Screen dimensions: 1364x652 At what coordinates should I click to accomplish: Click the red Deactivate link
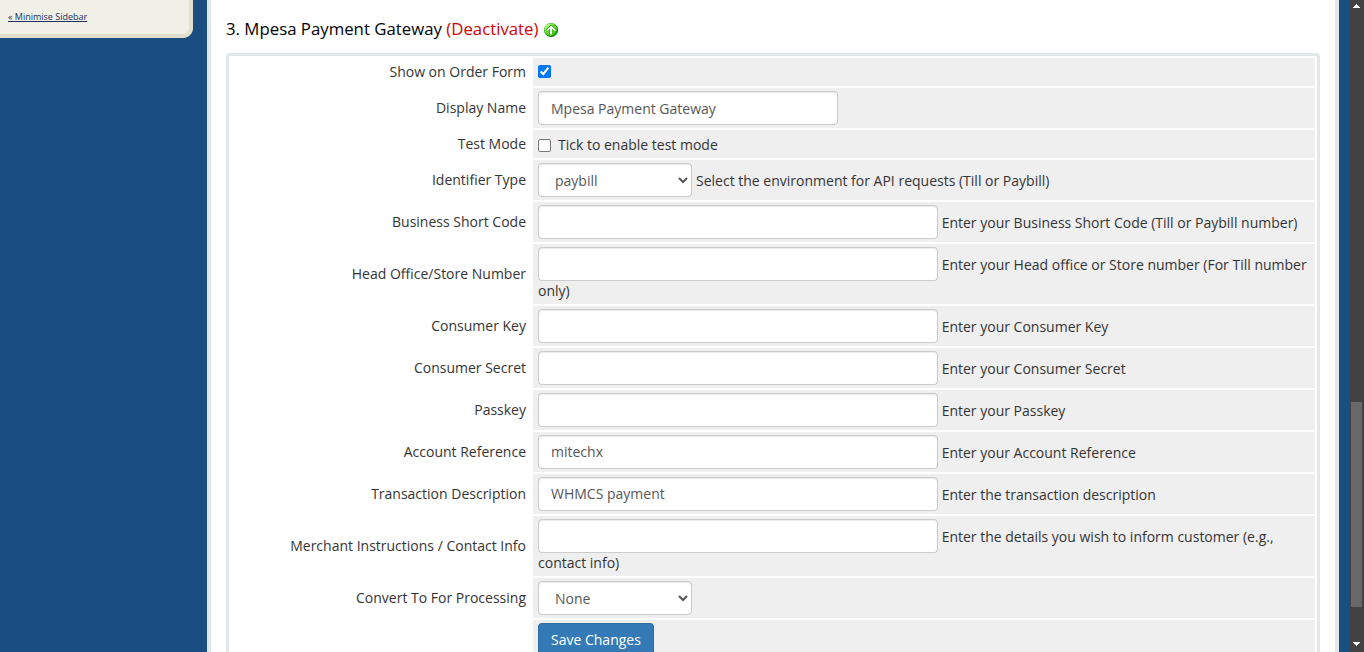tap(492, 30)
